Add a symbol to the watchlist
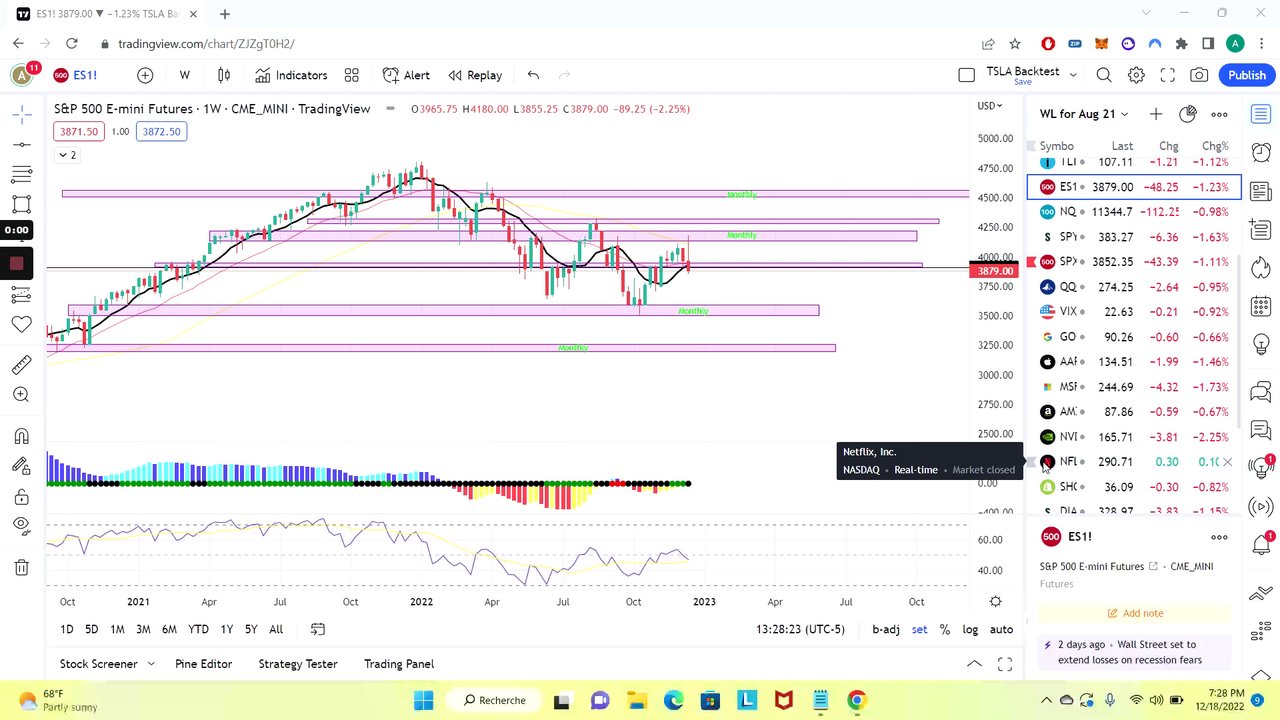1280x720 pixels. [x=1156, y=114]
